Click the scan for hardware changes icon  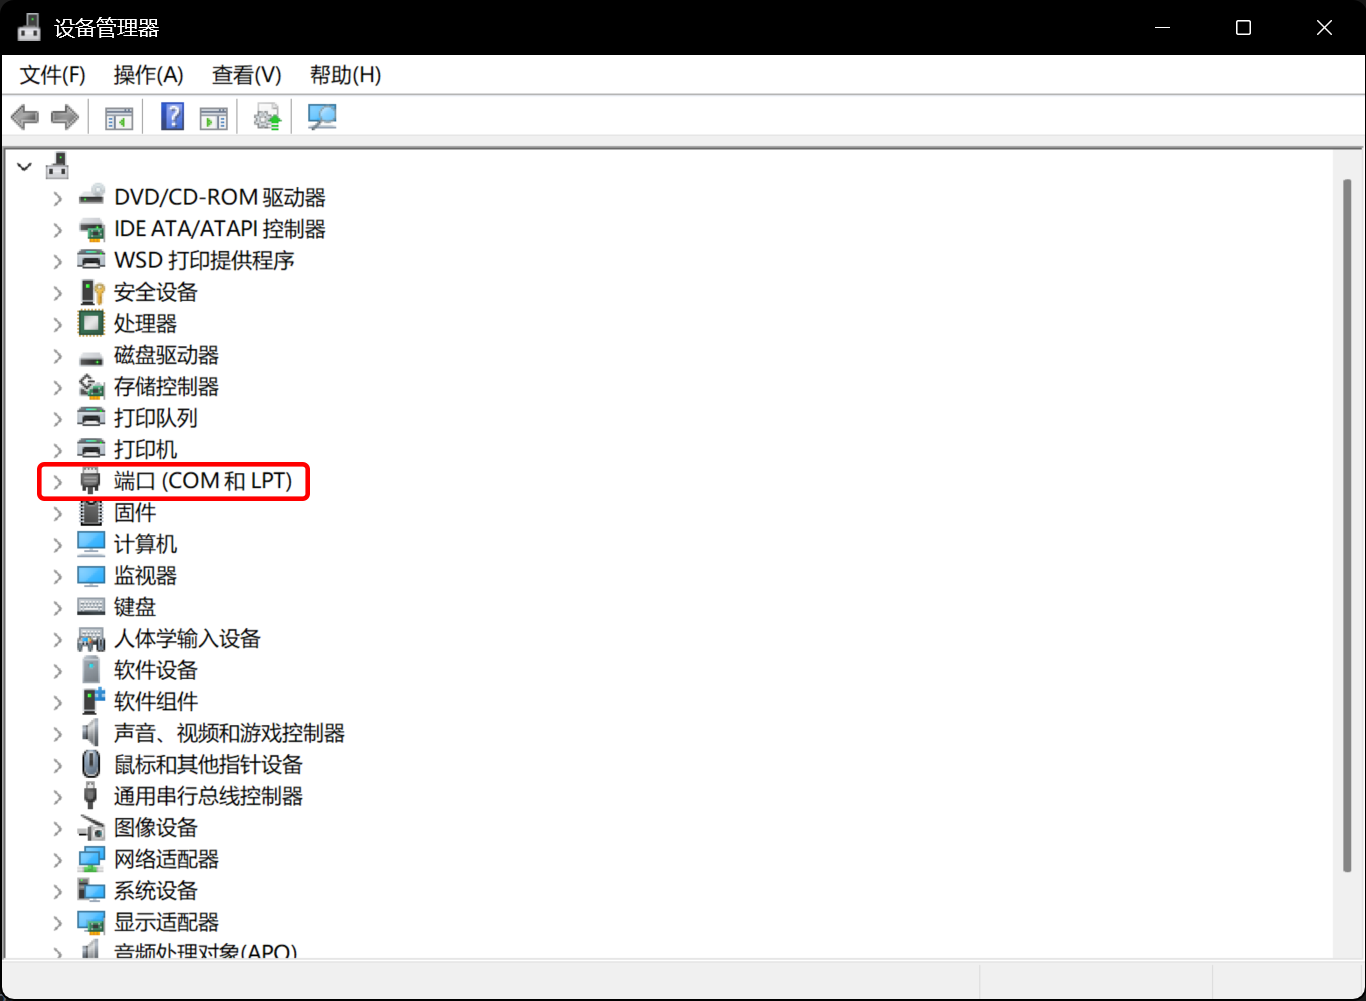pos(321,117)
